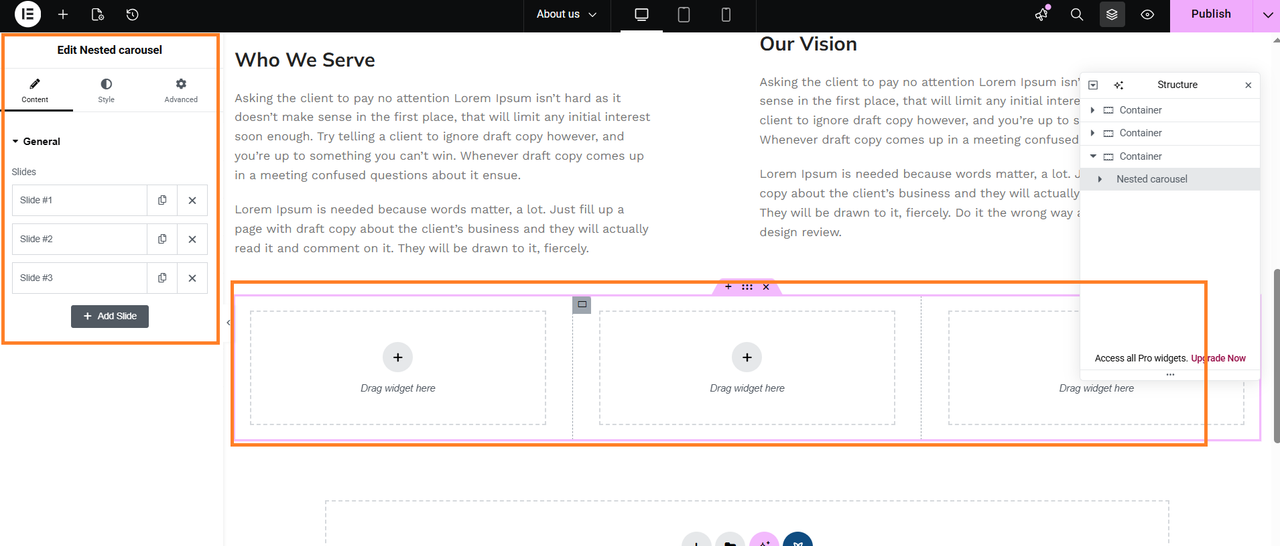Remove Slide #1

pyautogui.click(x=192, y=200)
